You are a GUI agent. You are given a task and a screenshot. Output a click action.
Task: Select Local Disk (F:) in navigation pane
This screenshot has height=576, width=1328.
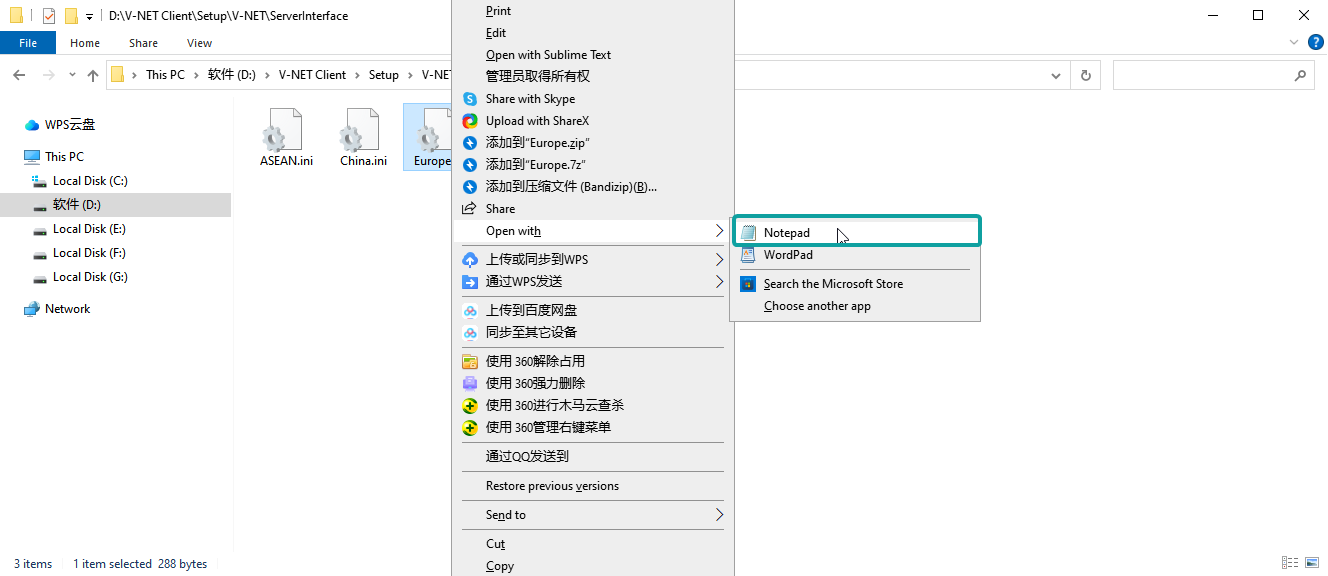[x=89, y=253]
